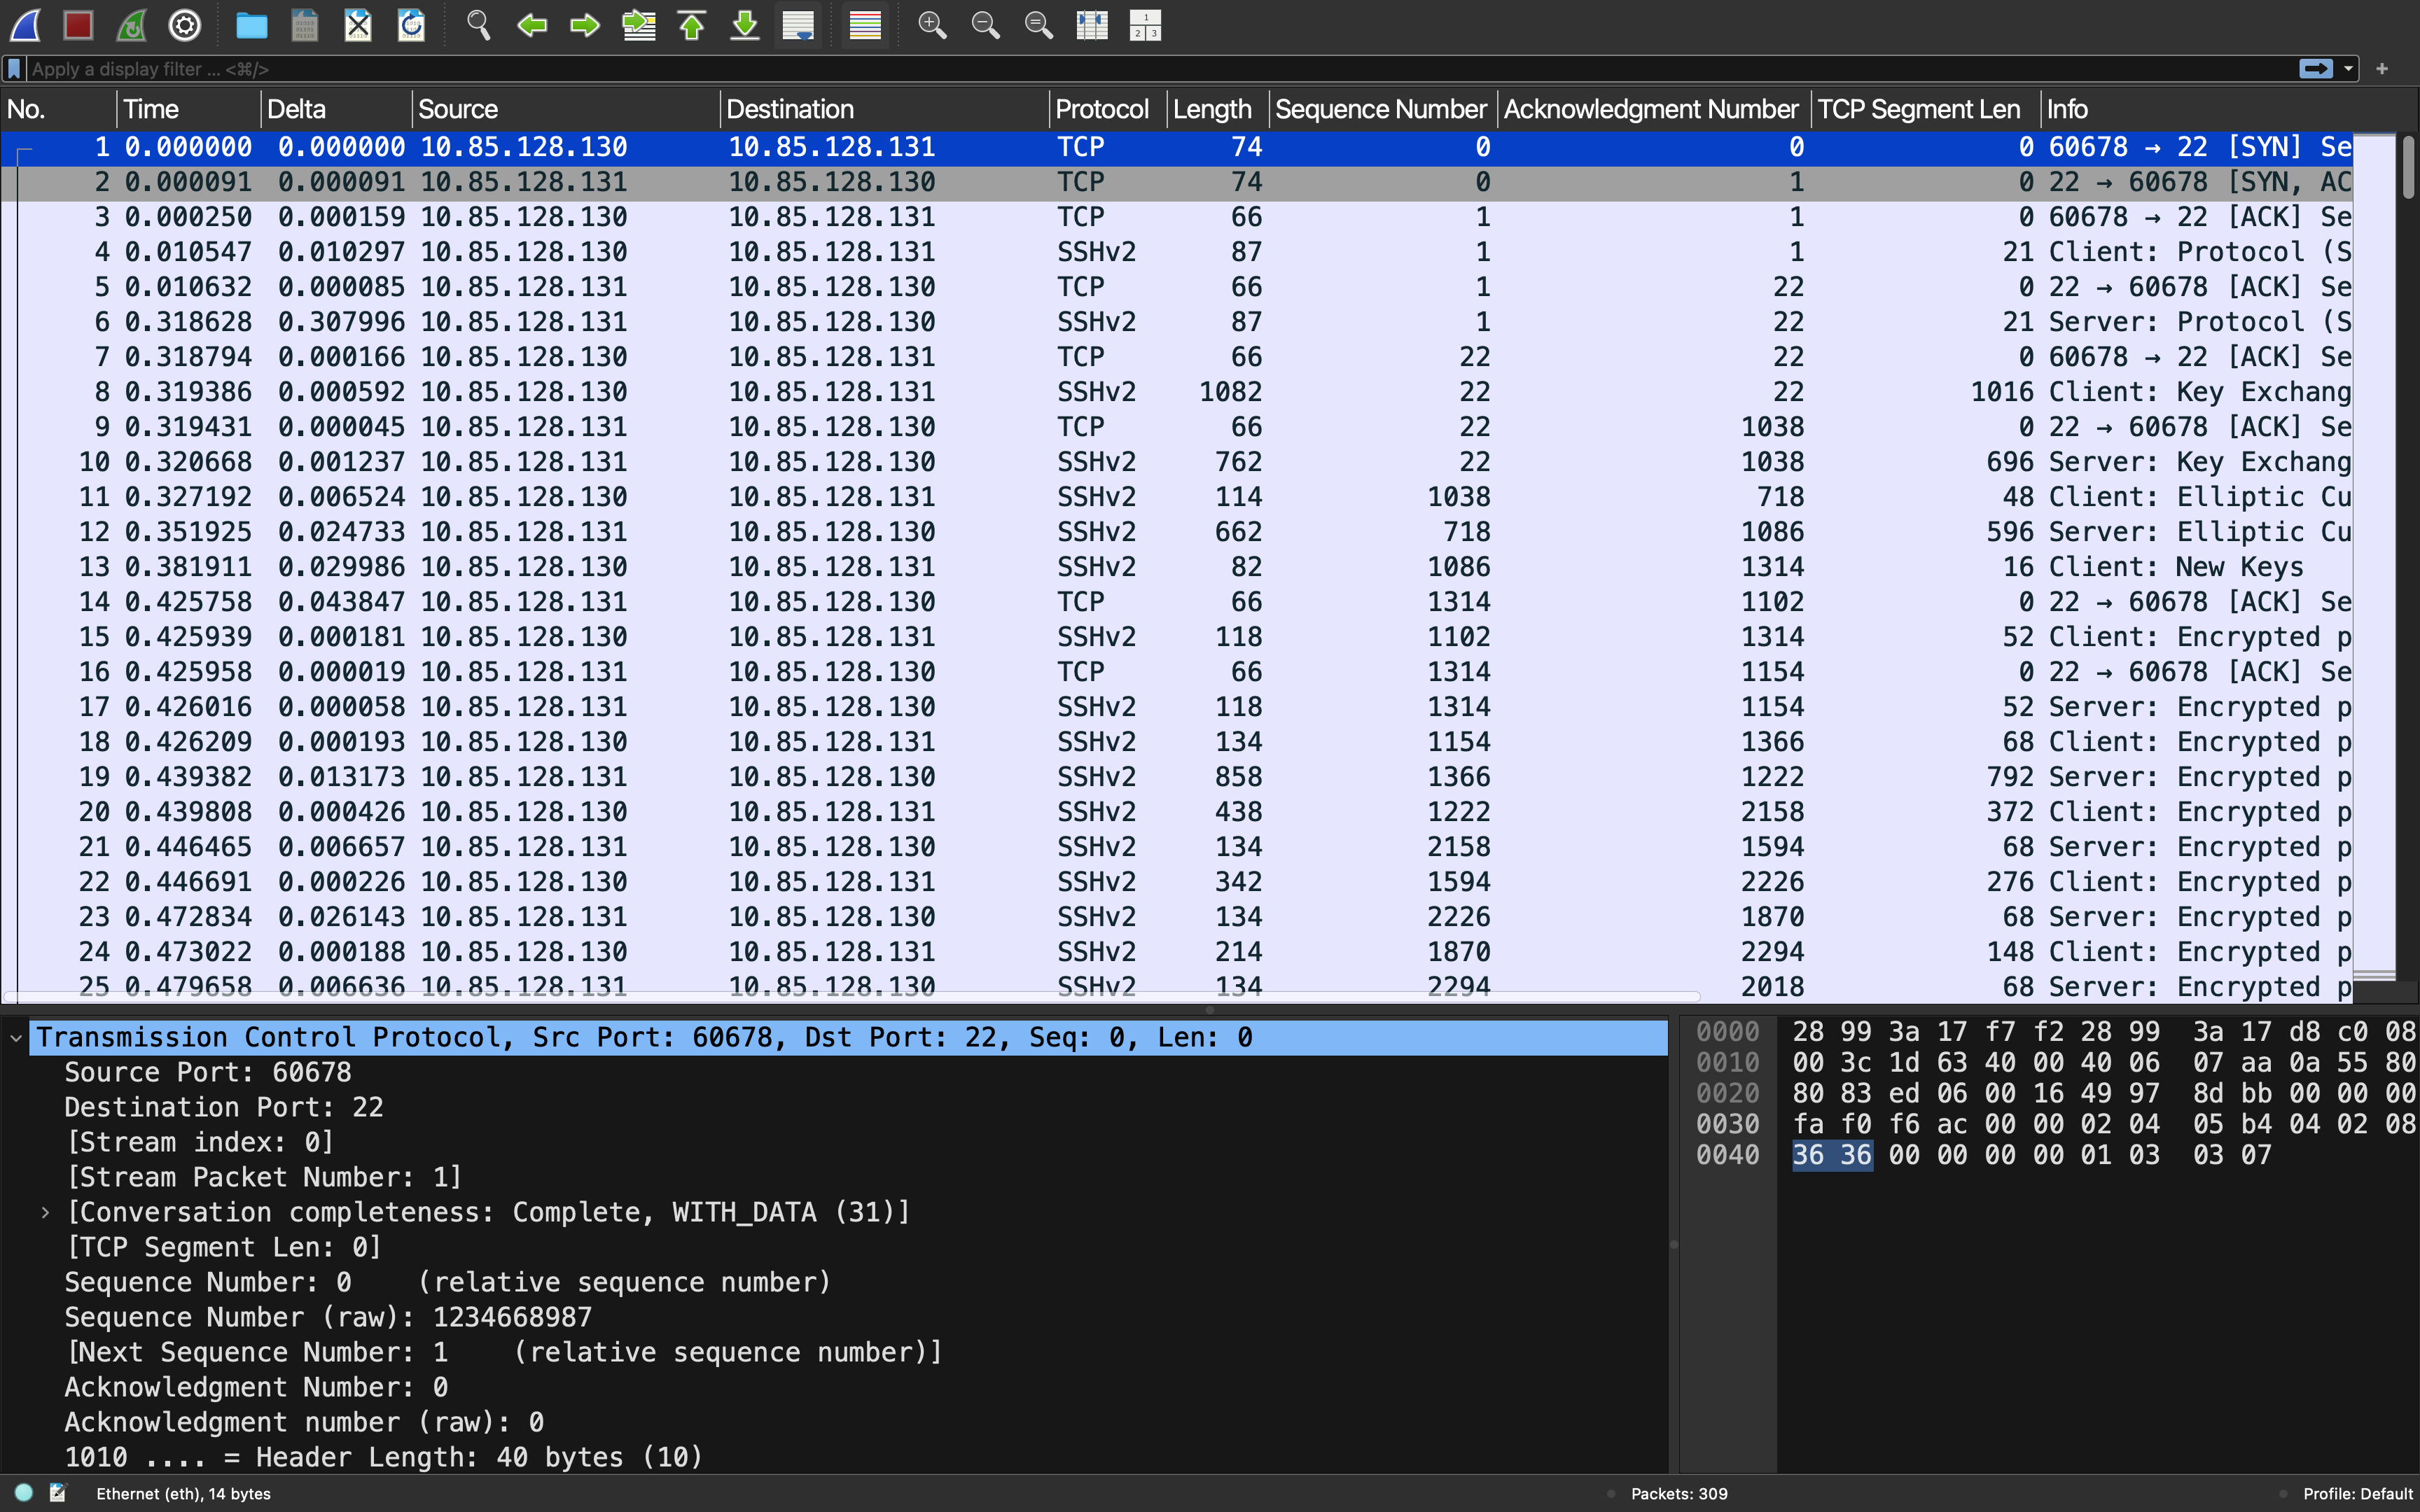The image size is (2420, 1512).
Task: Sort by the Sequence Number column header
Action: click(x=1382, y=109)
